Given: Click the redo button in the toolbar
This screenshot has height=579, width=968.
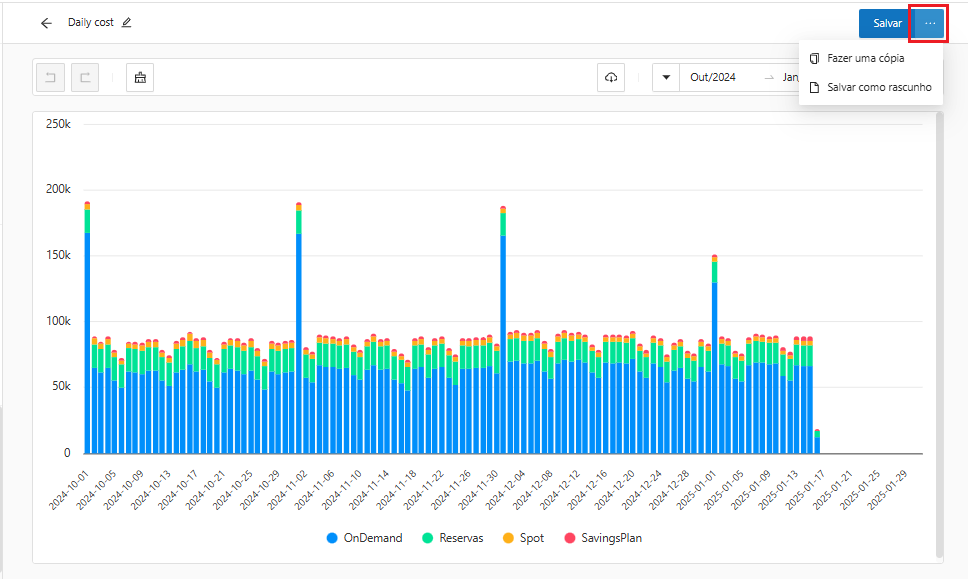Looking at the screenshot, I should pyautogui.click(x=85, y=77).
